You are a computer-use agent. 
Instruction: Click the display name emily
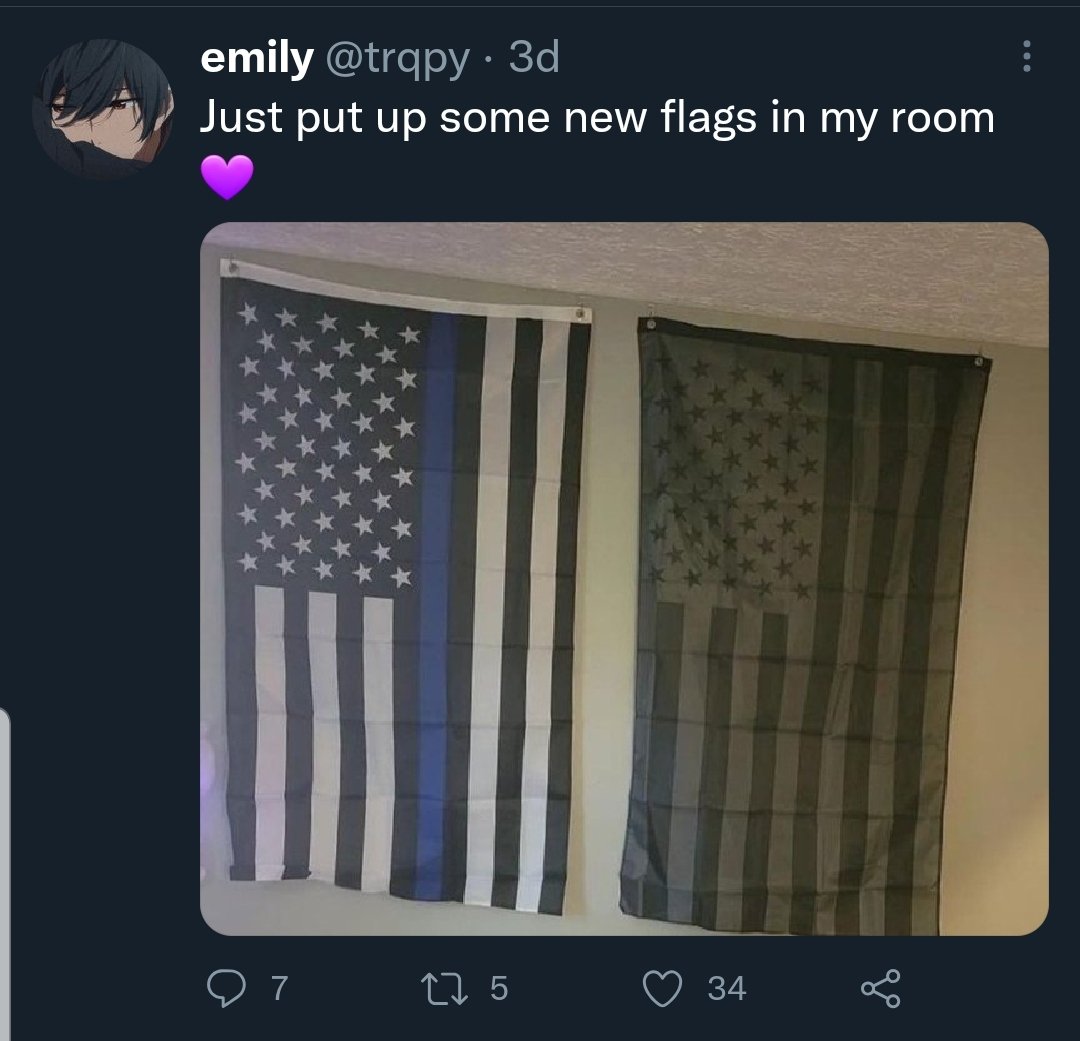point(257,58)
